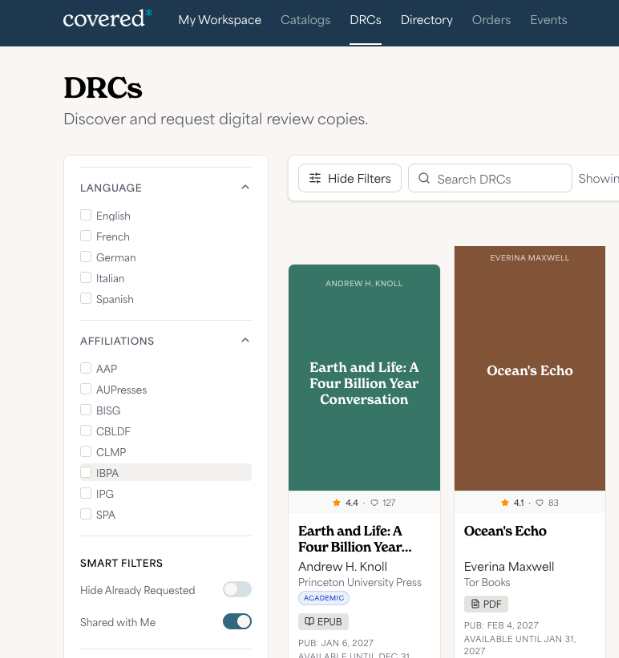The width and height of the screenshot is (619, 658).
Task: Select the DRCs nav tab
Action: point(366,20)
